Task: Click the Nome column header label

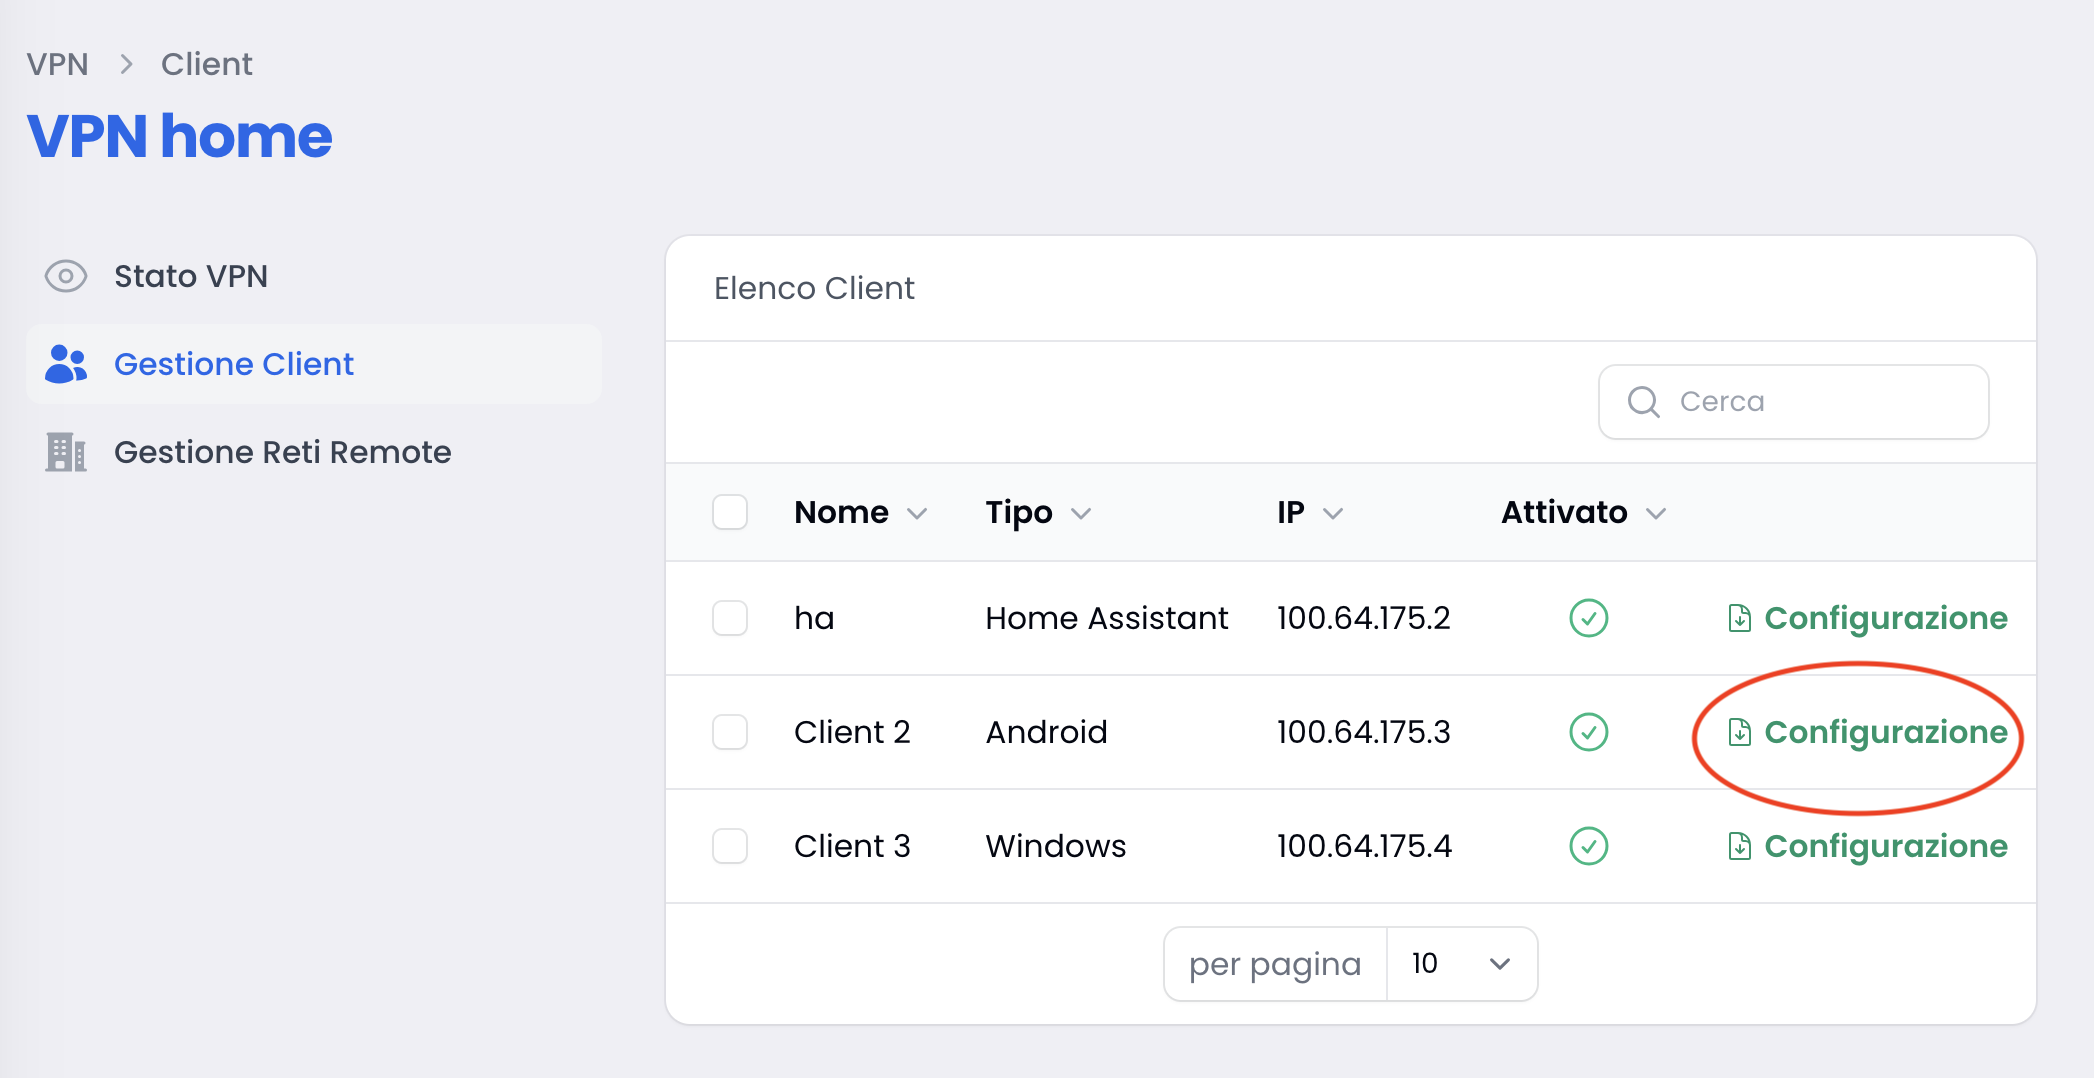Action: [841, 512]
